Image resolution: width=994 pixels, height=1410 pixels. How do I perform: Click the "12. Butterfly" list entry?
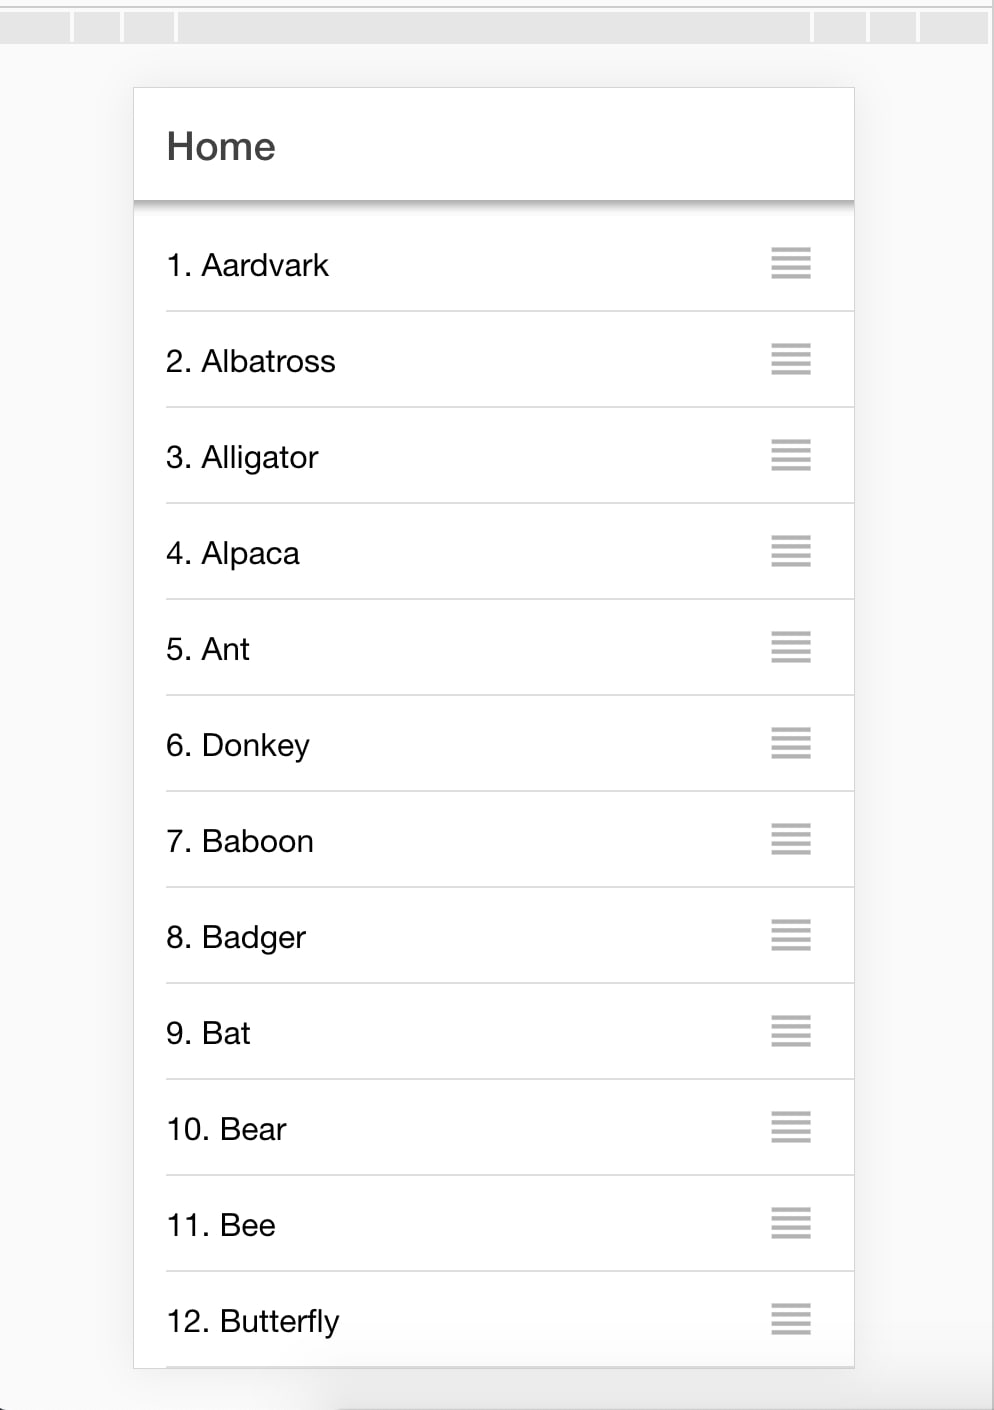click(253, 1321)
